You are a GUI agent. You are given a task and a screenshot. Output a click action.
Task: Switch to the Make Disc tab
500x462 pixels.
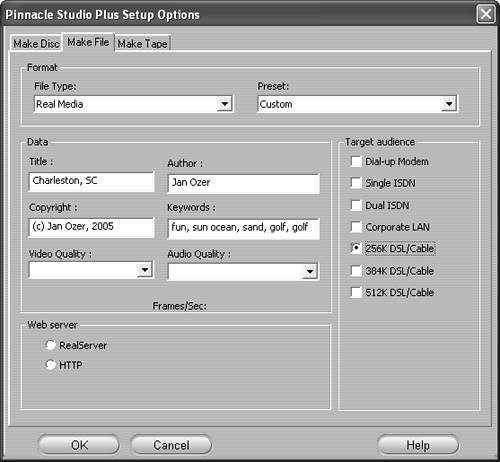[x=36, y=43]
